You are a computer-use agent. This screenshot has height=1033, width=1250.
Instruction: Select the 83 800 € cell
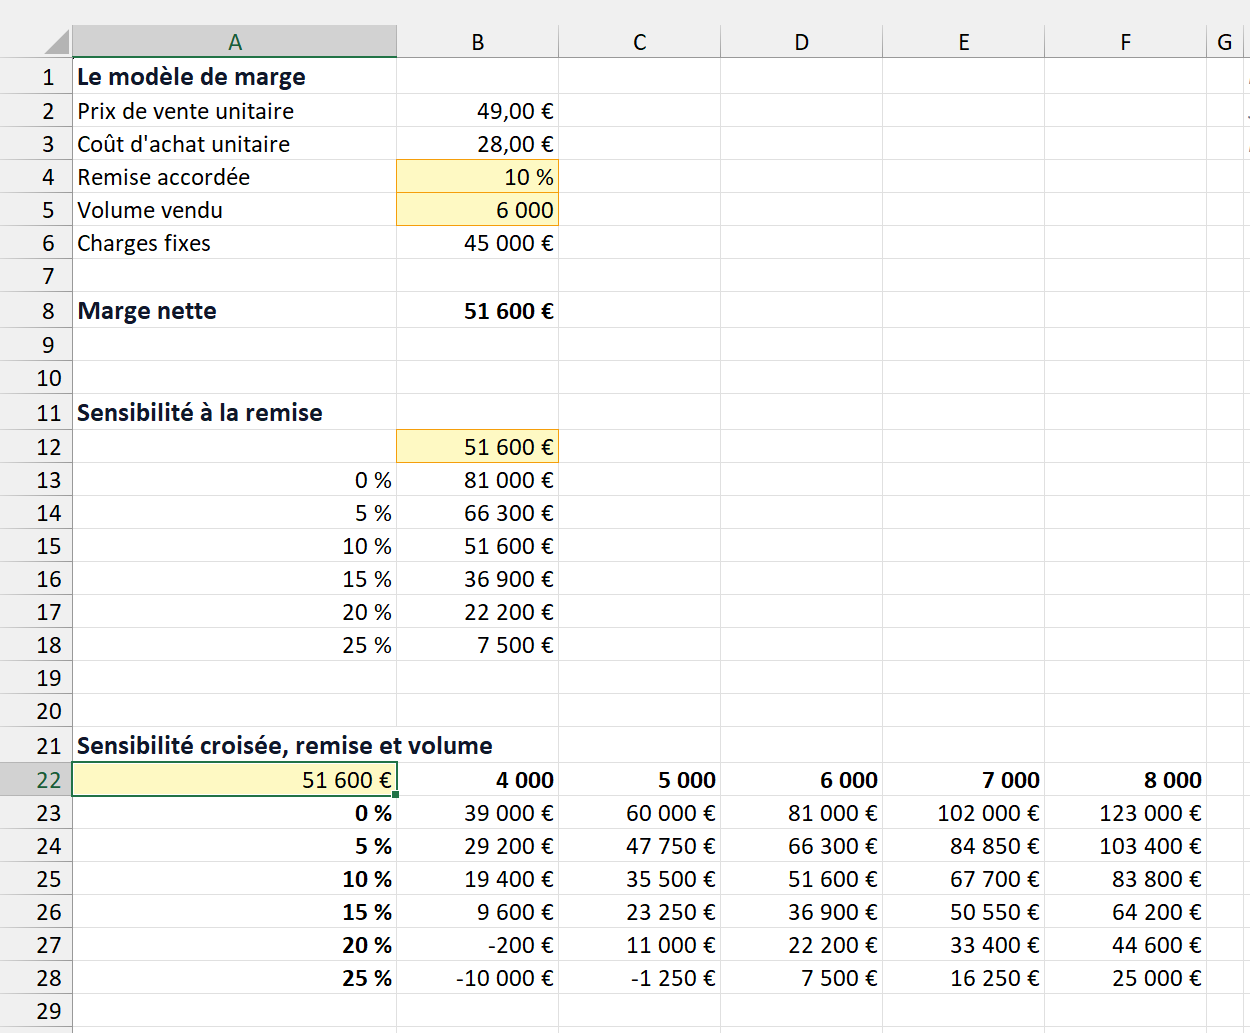(x=1126, y=879)
